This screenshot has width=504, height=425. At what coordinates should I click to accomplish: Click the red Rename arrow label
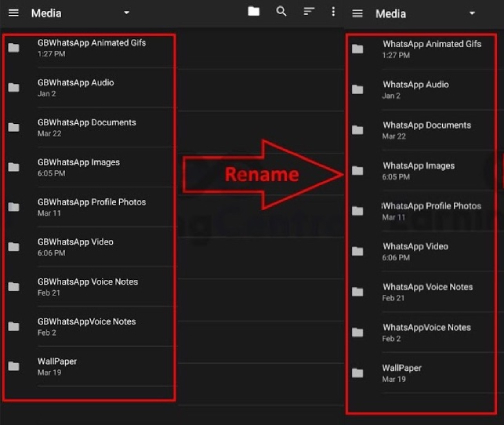tap(262, 174)
